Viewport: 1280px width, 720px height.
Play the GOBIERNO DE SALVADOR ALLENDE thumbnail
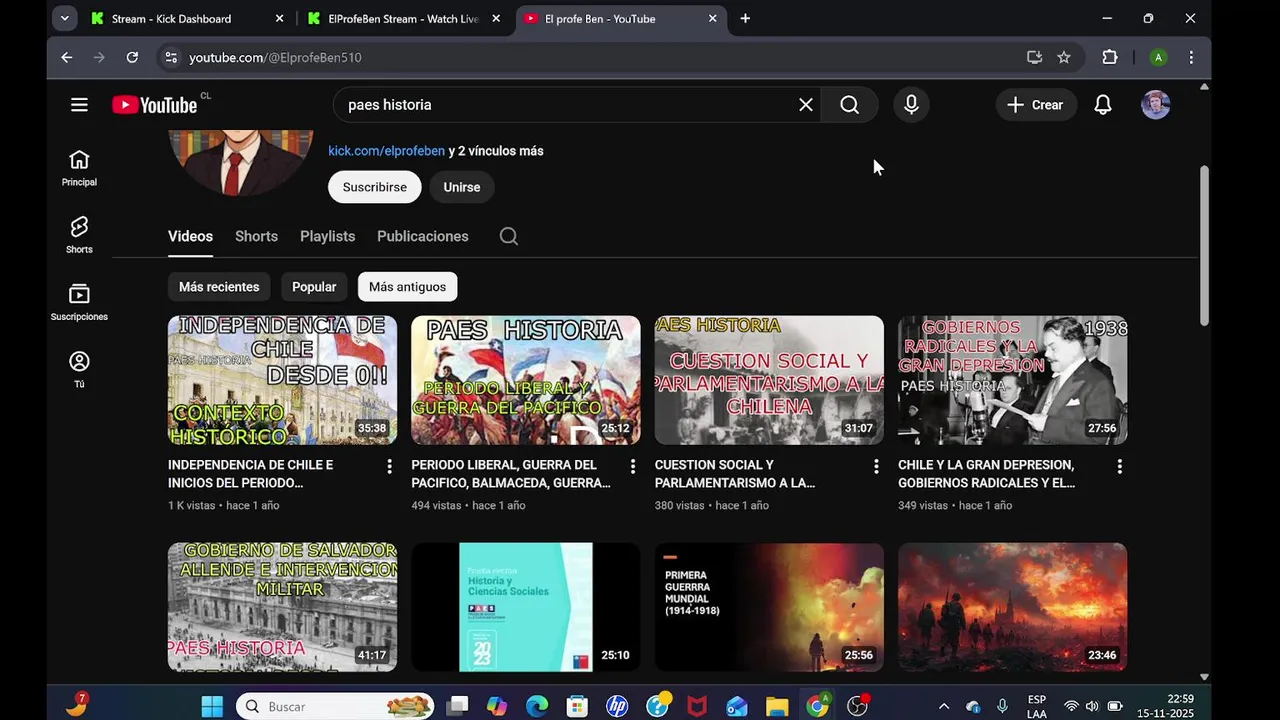click(282, 607)
